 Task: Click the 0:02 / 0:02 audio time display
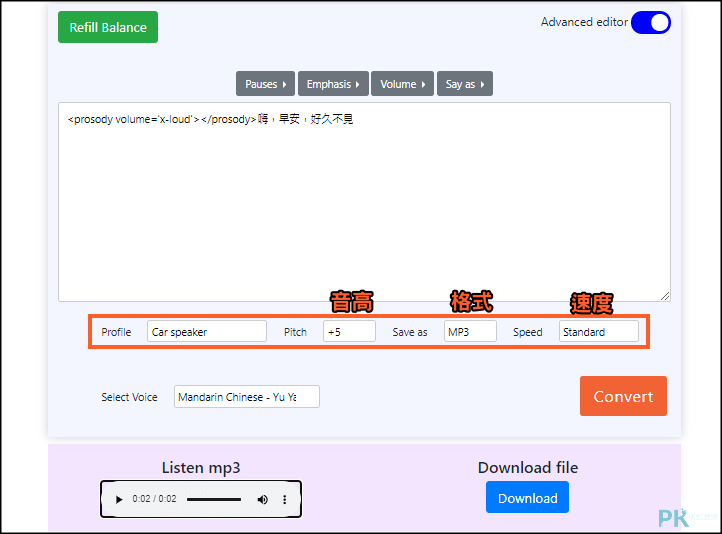154,499
